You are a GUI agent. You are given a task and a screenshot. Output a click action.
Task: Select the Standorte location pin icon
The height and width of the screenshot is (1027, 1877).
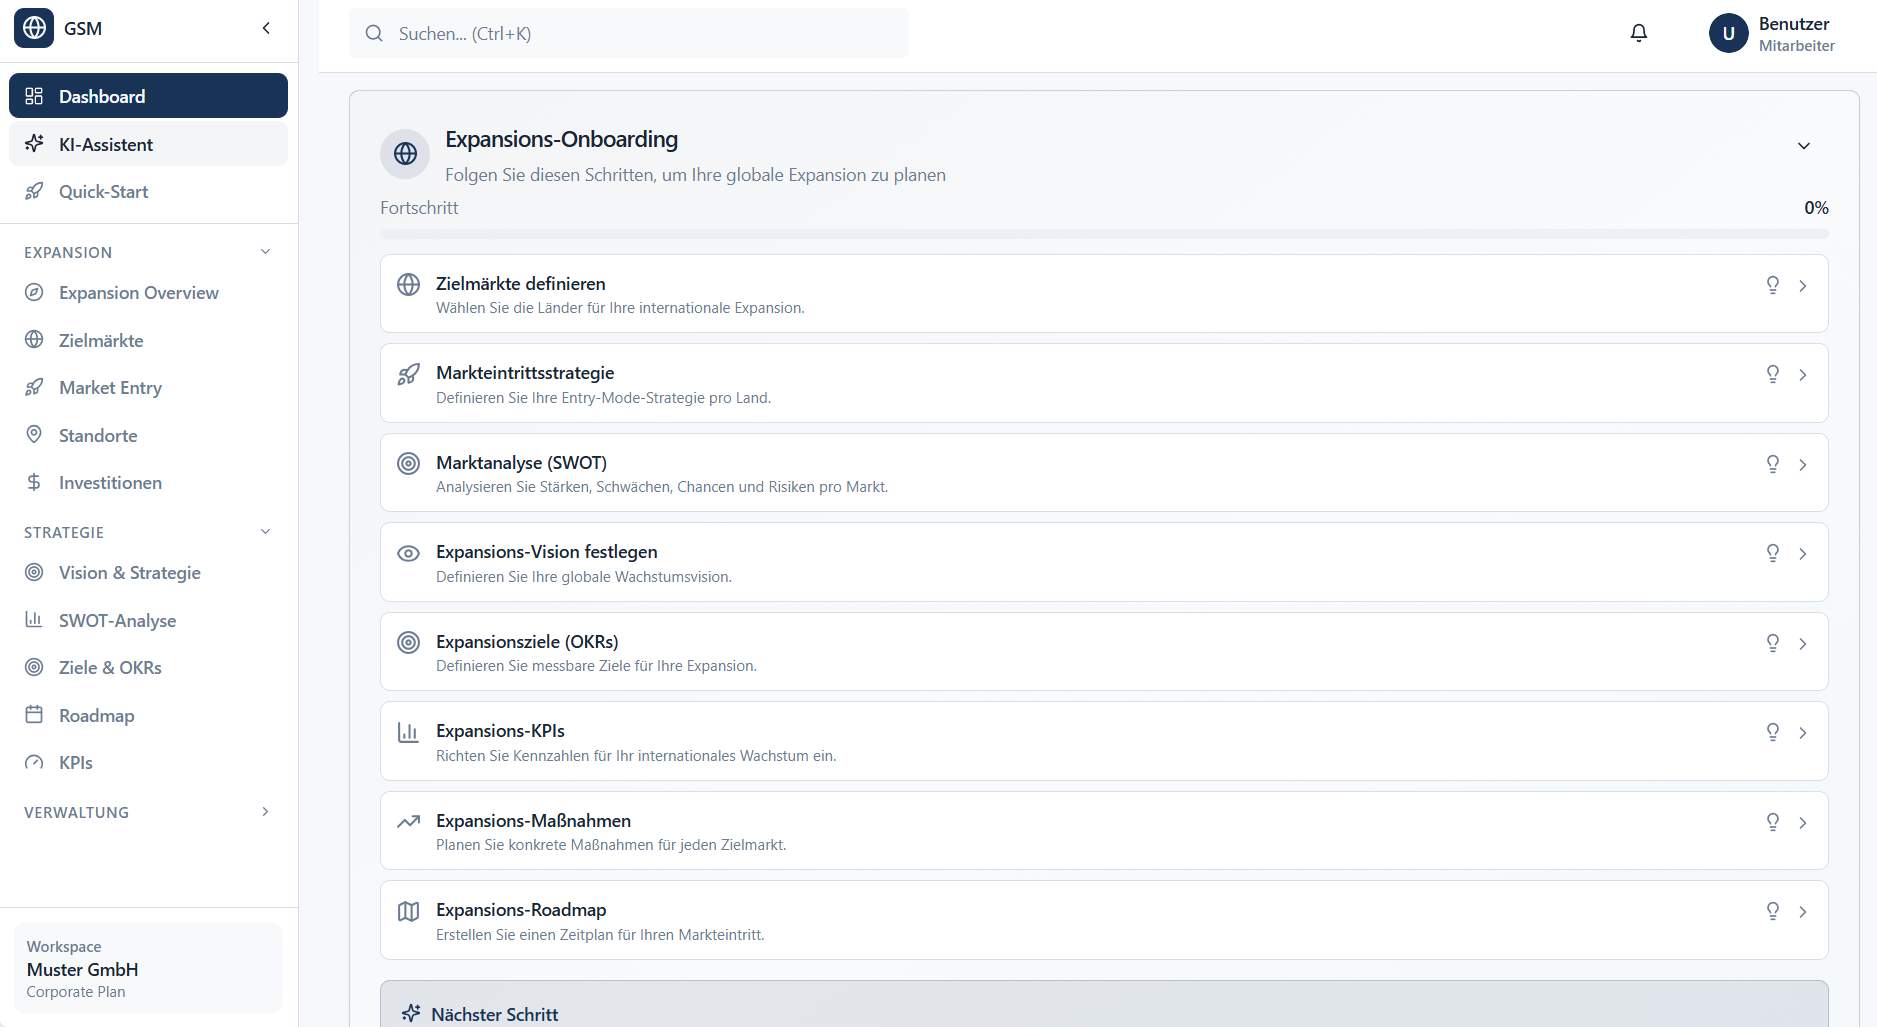35,435
